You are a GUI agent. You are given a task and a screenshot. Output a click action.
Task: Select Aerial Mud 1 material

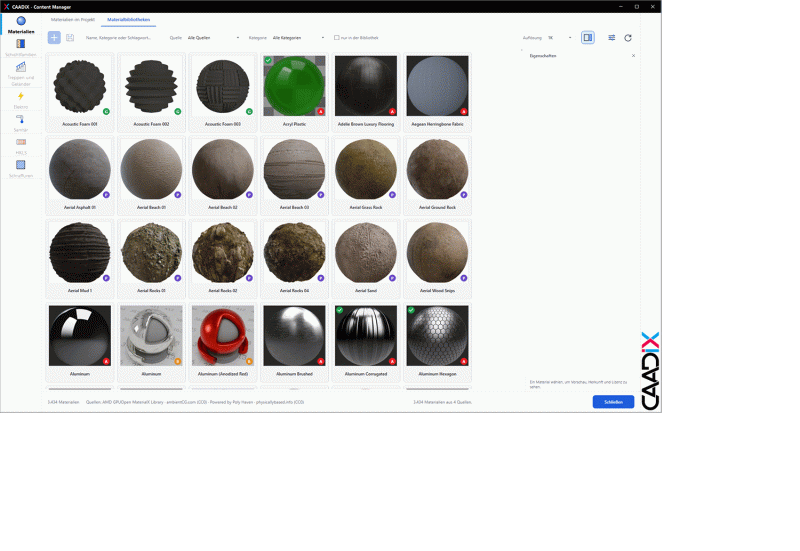(x=80, y=259)
